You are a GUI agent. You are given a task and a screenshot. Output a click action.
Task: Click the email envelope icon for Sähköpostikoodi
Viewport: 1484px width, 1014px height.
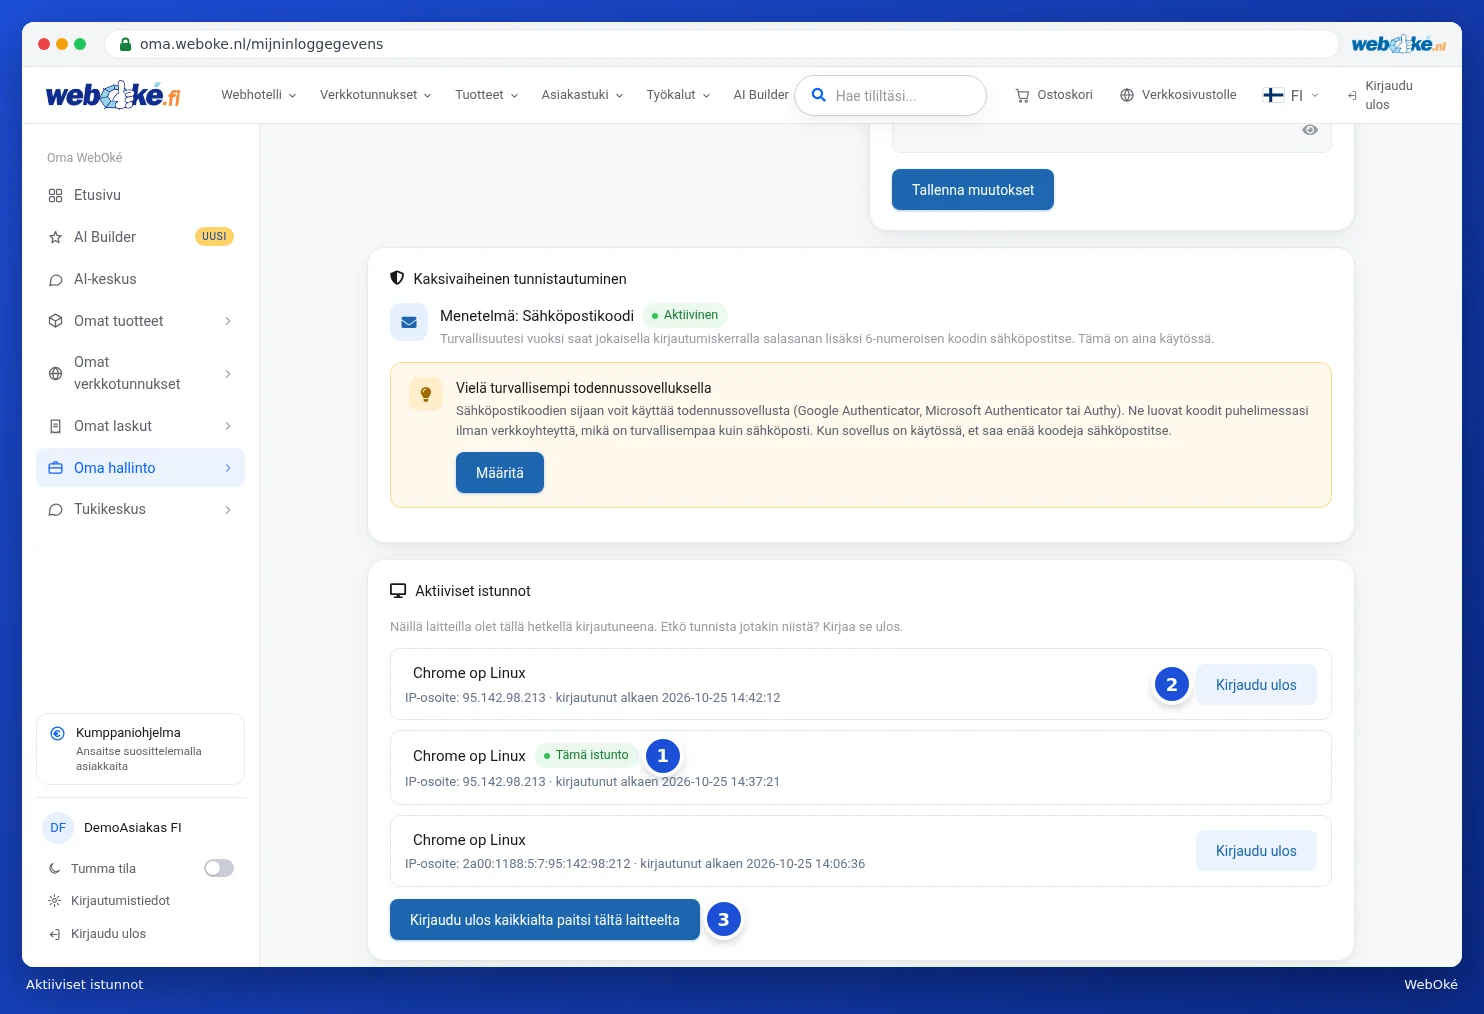[x=409, y=322]
